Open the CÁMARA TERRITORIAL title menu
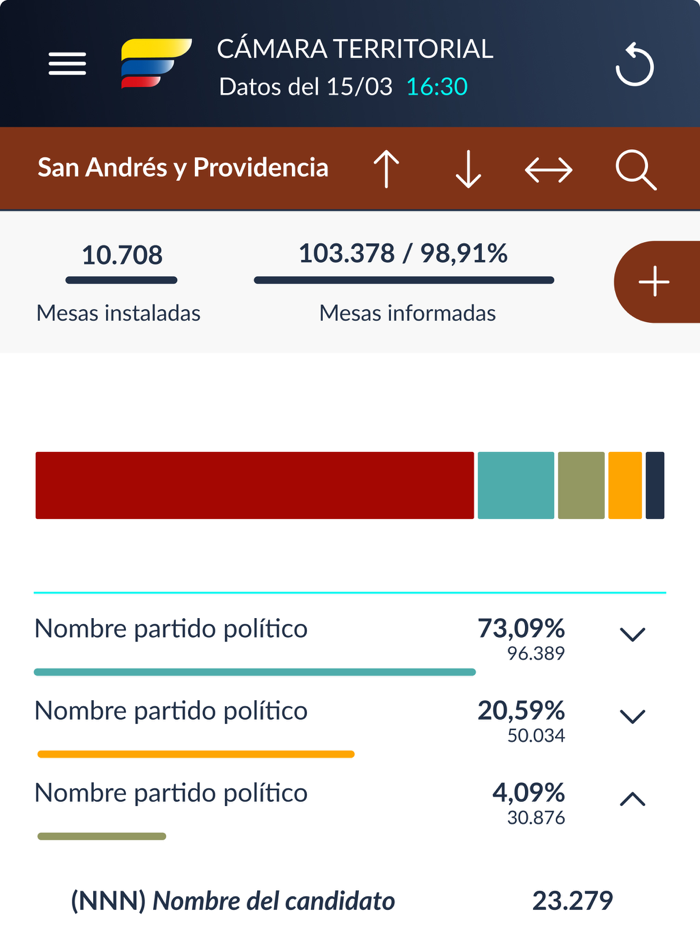Viewport: 700px width, 934px height. click(353, 47)
